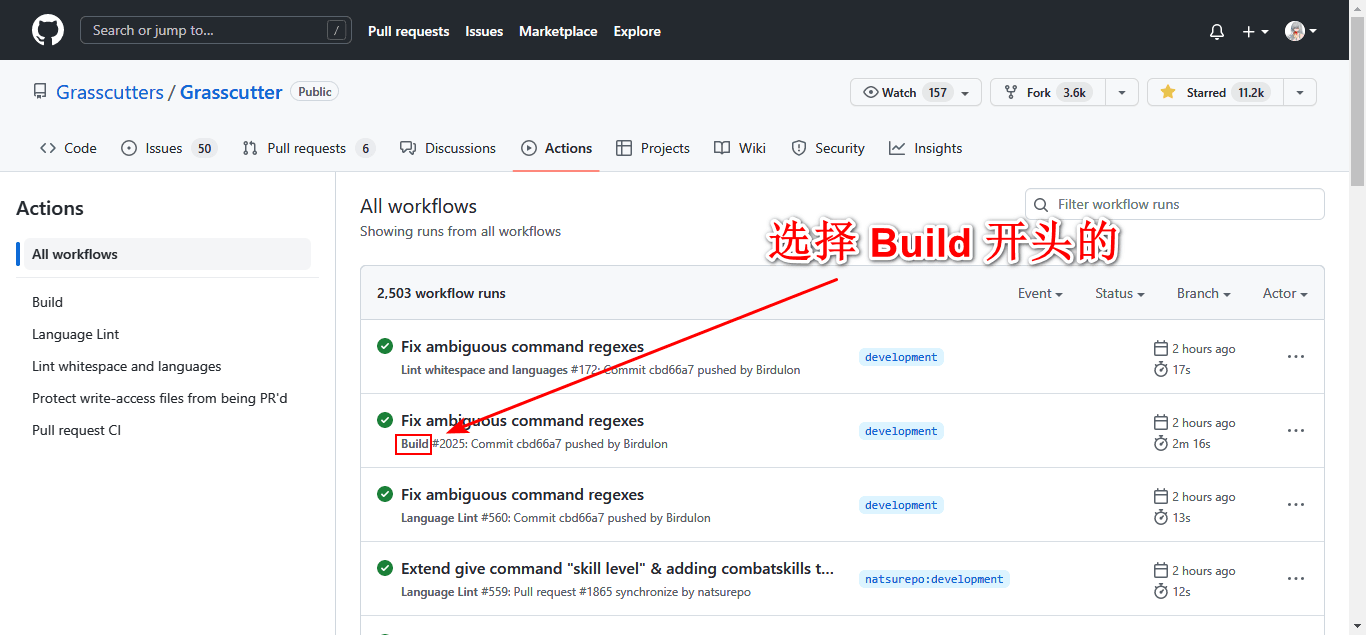Expand the Fork options dropdown arrow
The width and height of the screenshot is (1366, 635).
coord(1121,92)
